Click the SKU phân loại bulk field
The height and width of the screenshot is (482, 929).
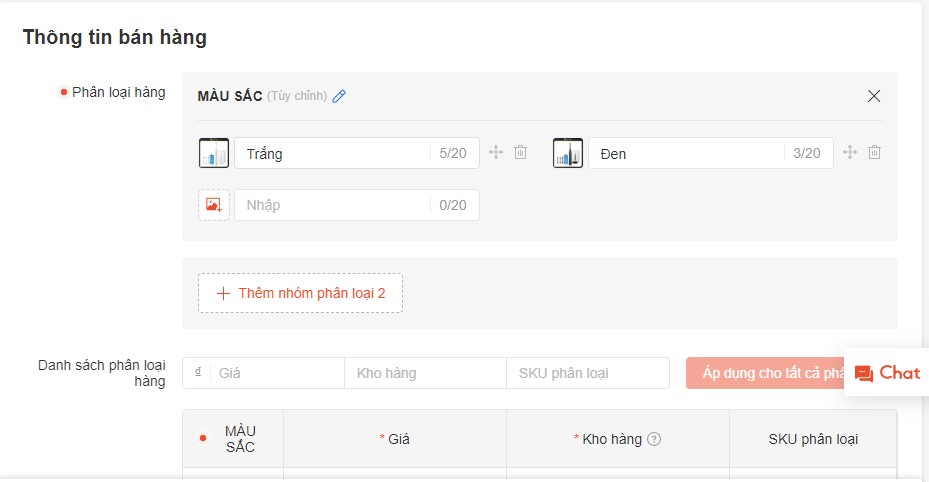tap(588, 373)
